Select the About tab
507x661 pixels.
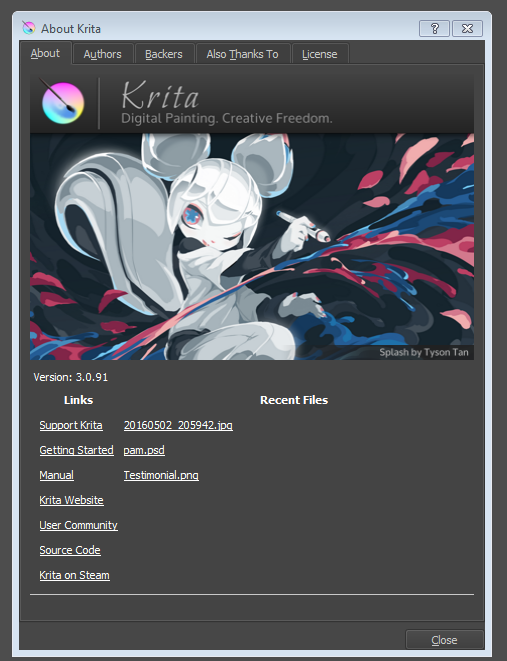[x=45, y=53]
